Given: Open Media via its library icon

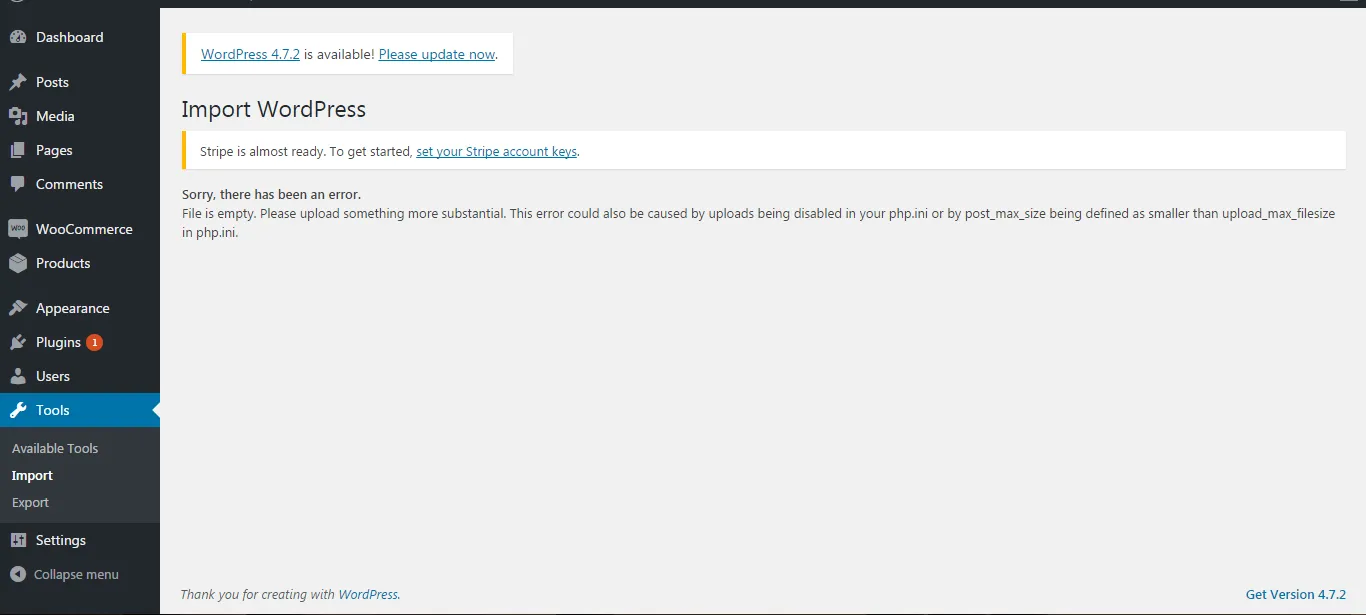Looking at the screenshot, I should (19, 115).
